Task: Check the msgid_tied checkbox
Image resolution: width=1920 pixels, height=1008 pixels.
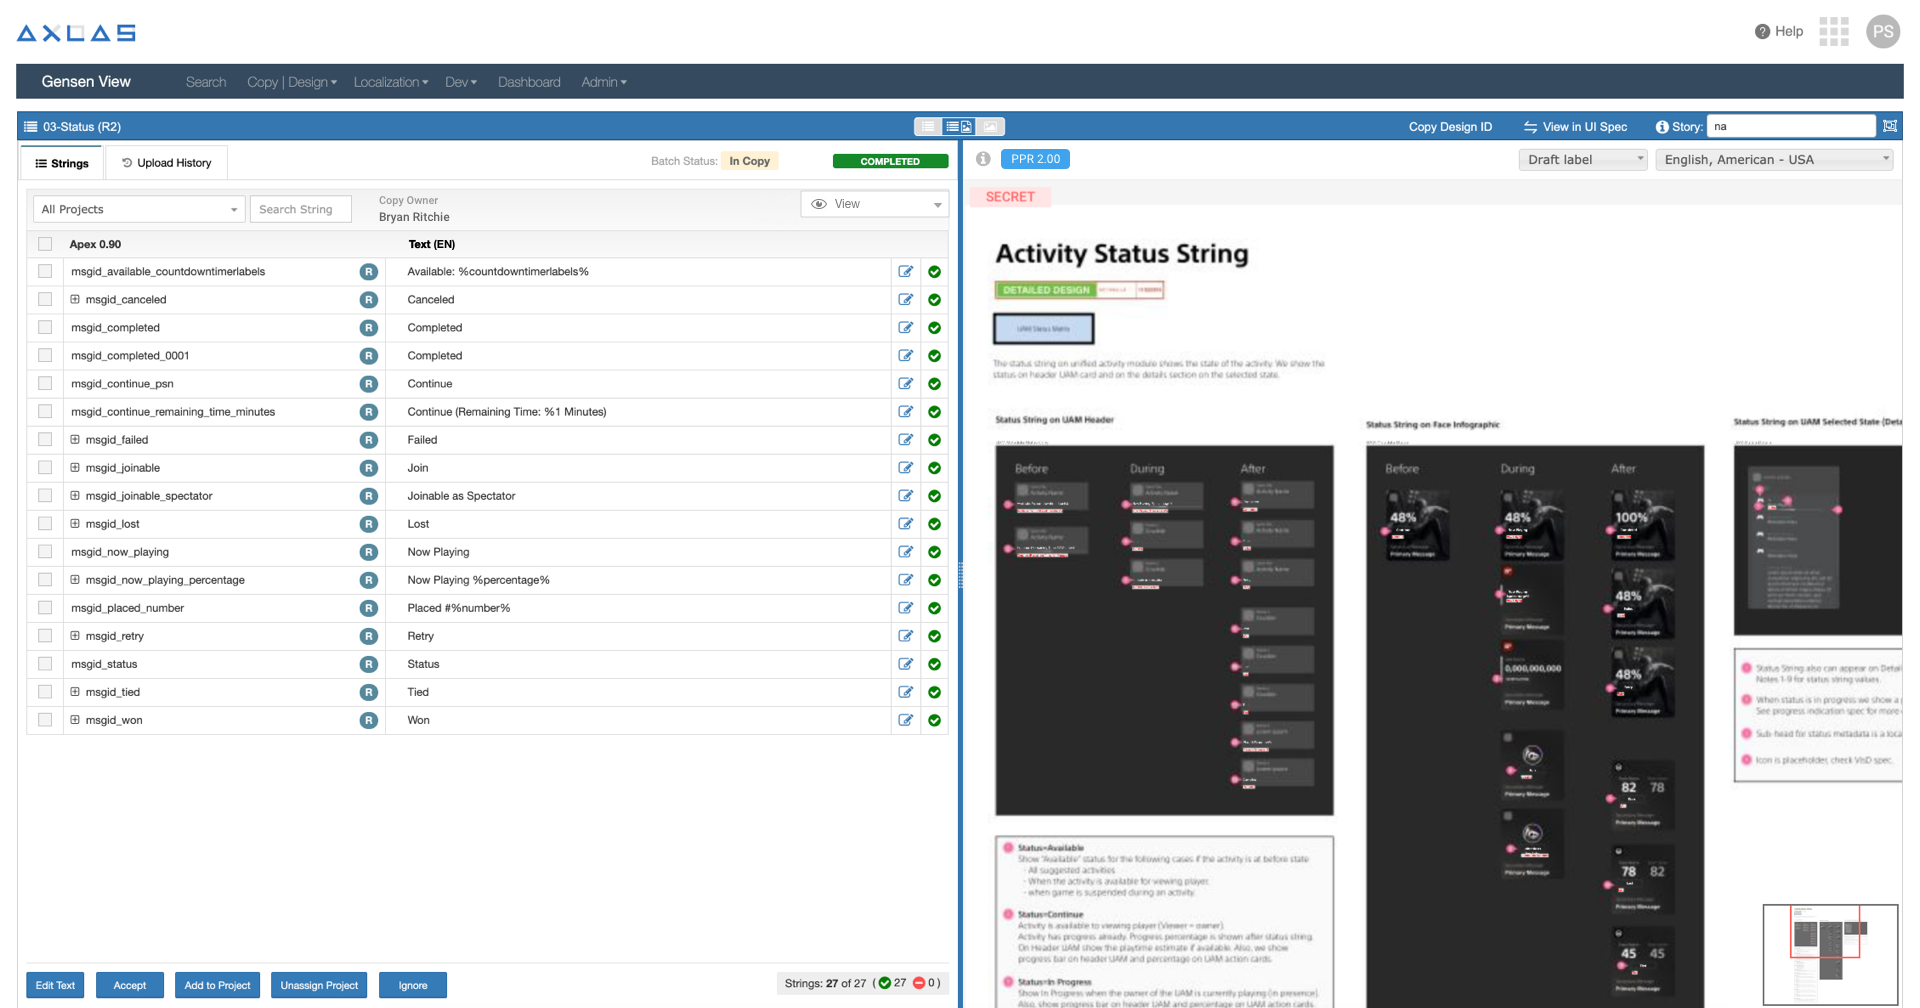Action: (x=45, y=691)
